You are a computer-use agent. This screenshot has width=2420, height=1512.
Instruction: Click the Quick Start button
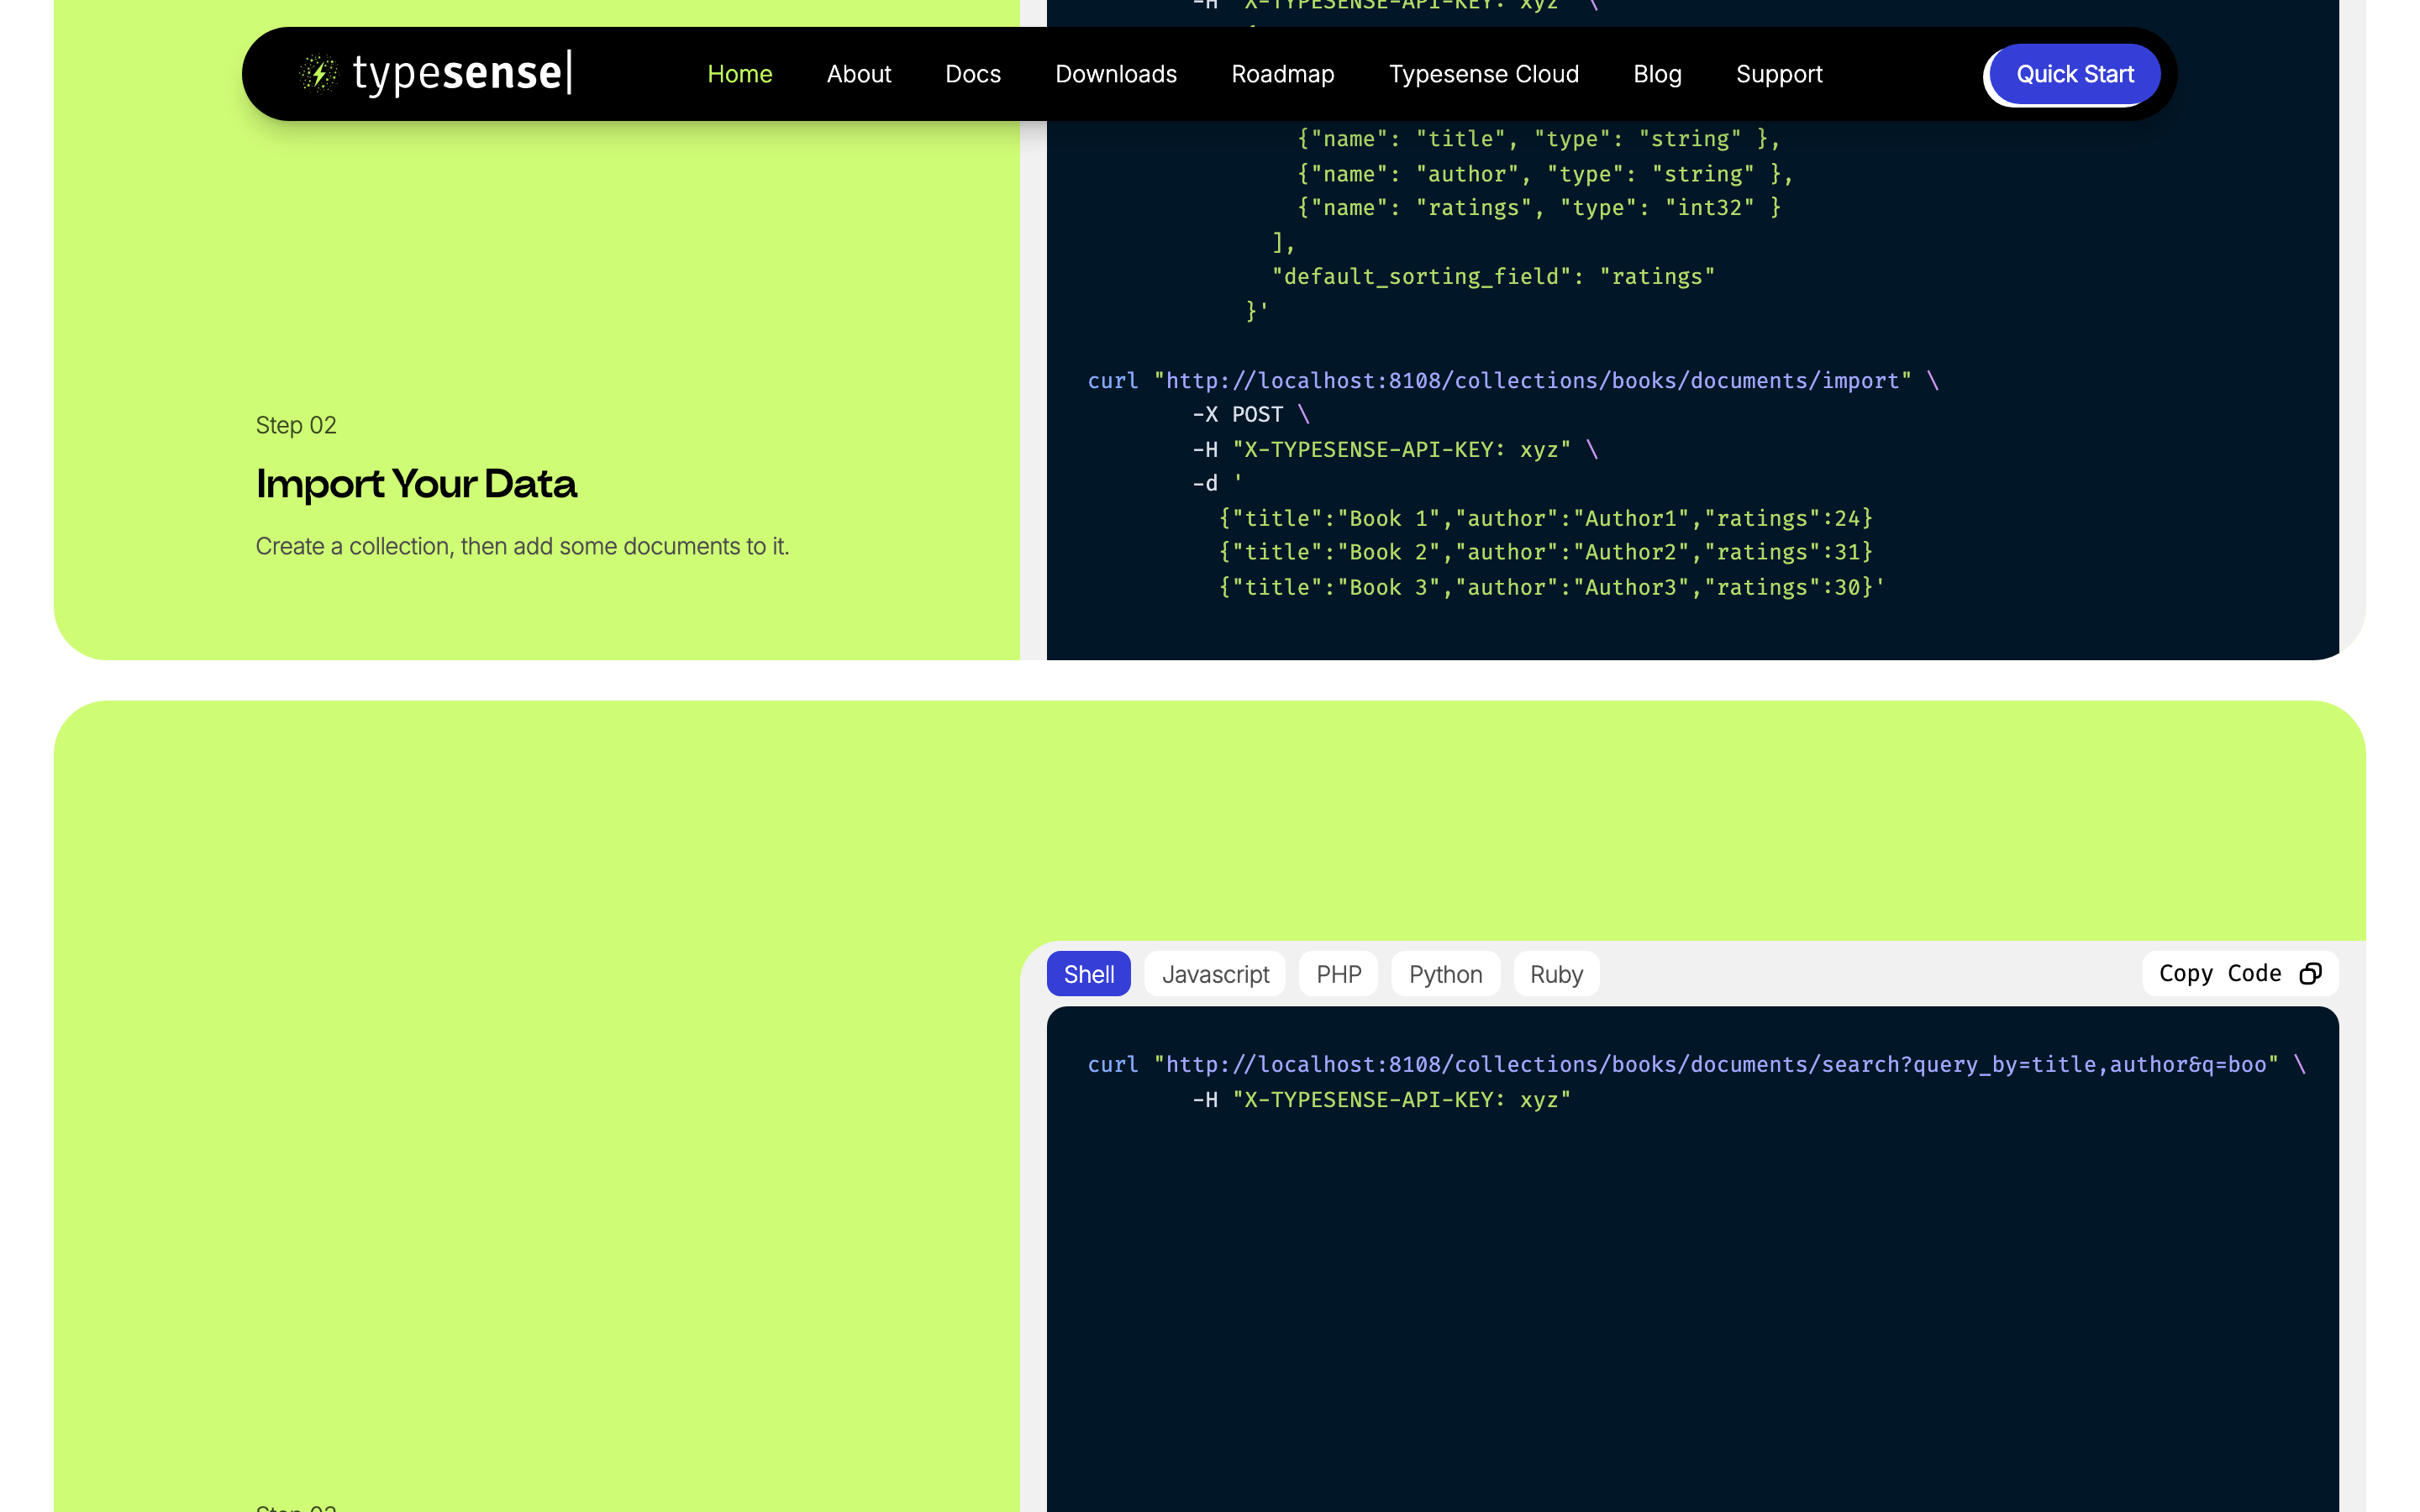[2074, 74]
